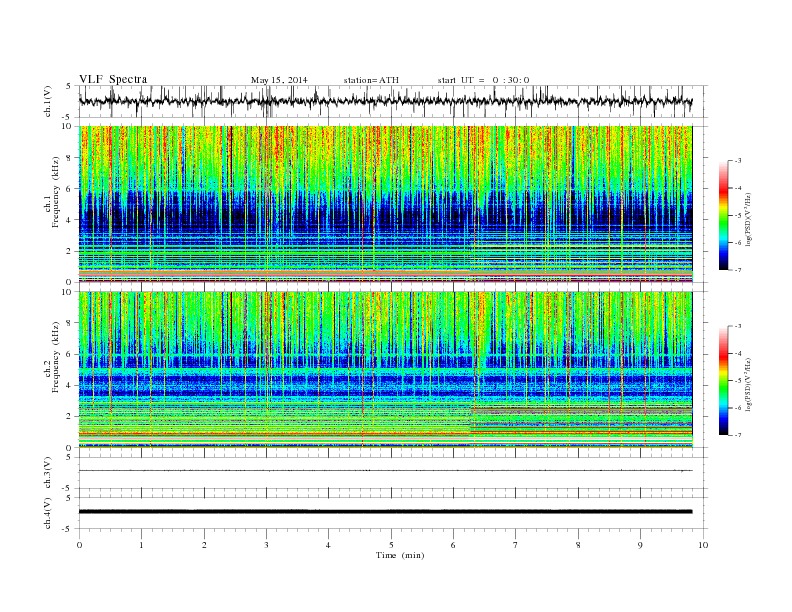Screen dimensions: 792x612
Task: Click the '8' kHz tick on ch.2 spectrogram
Action: point(69,323)
